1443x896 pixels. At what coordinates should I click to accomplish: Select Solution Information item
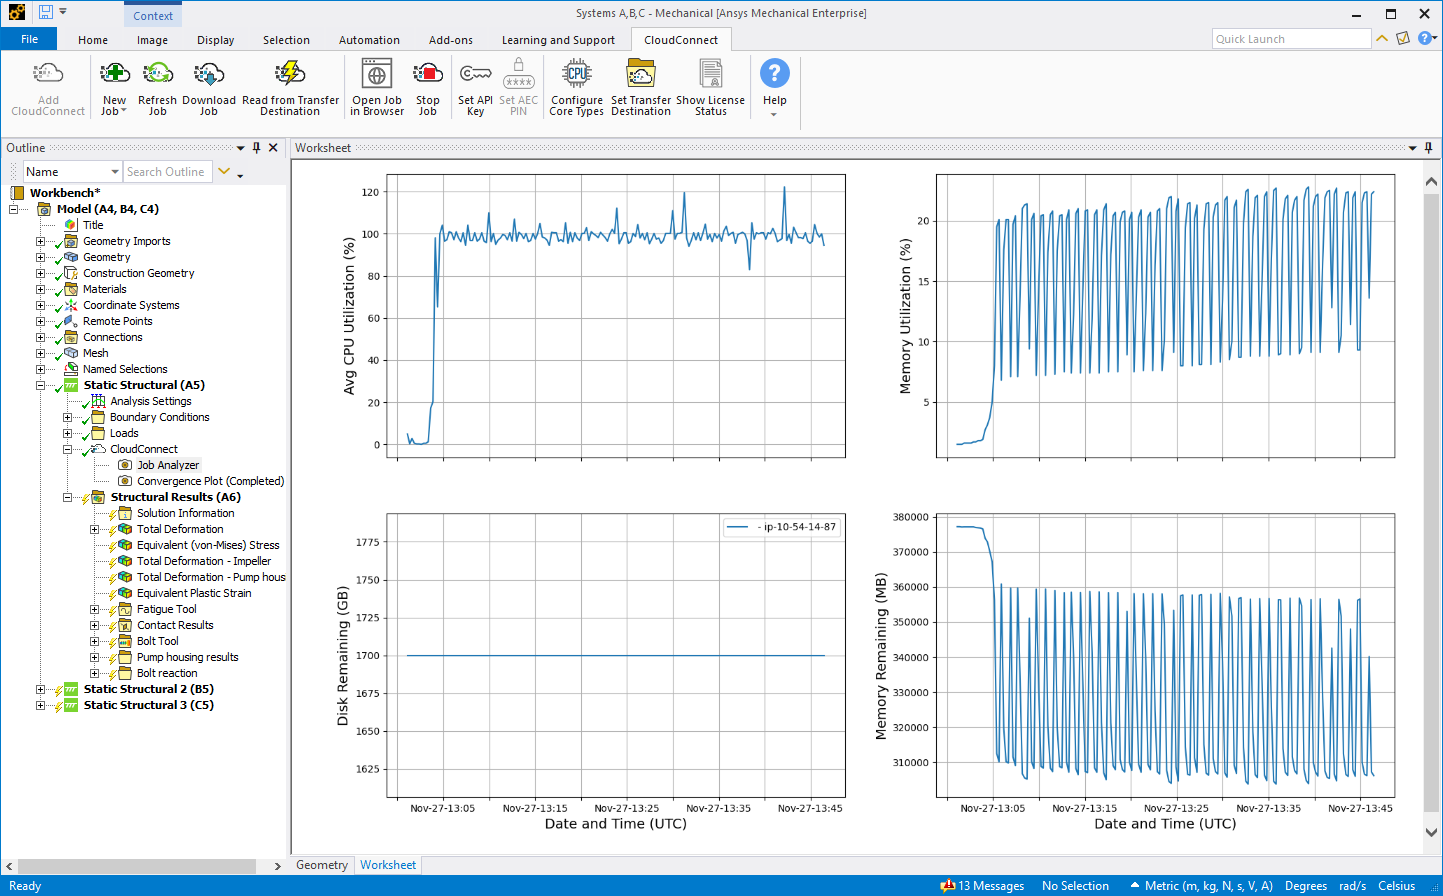point(185,513)
